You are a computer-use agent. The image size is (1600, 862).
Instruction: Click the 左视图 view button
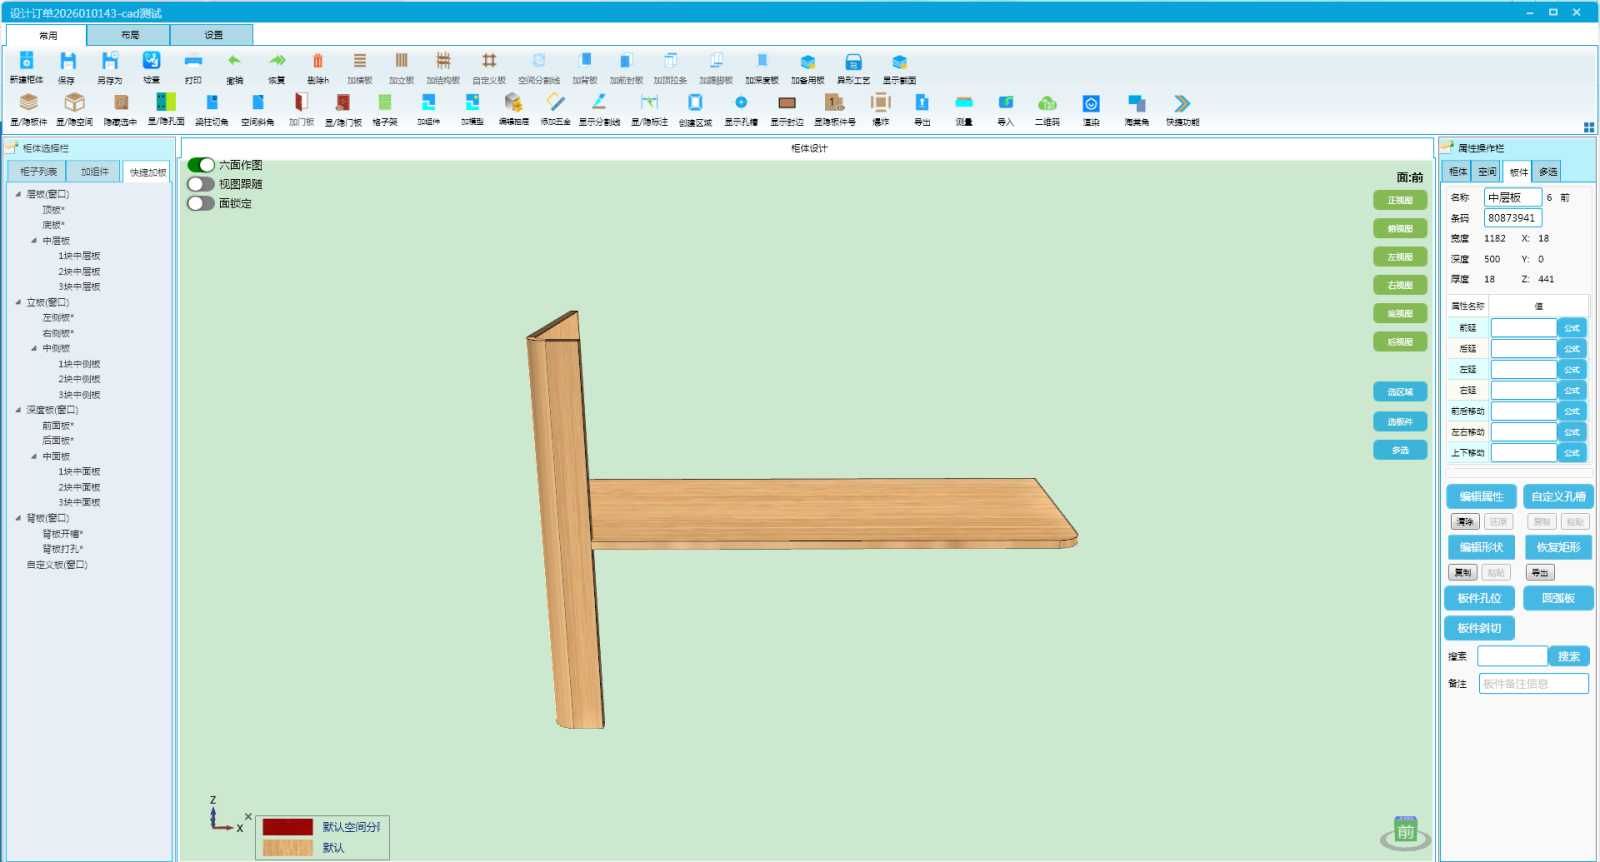click(x=1400, y=257)
